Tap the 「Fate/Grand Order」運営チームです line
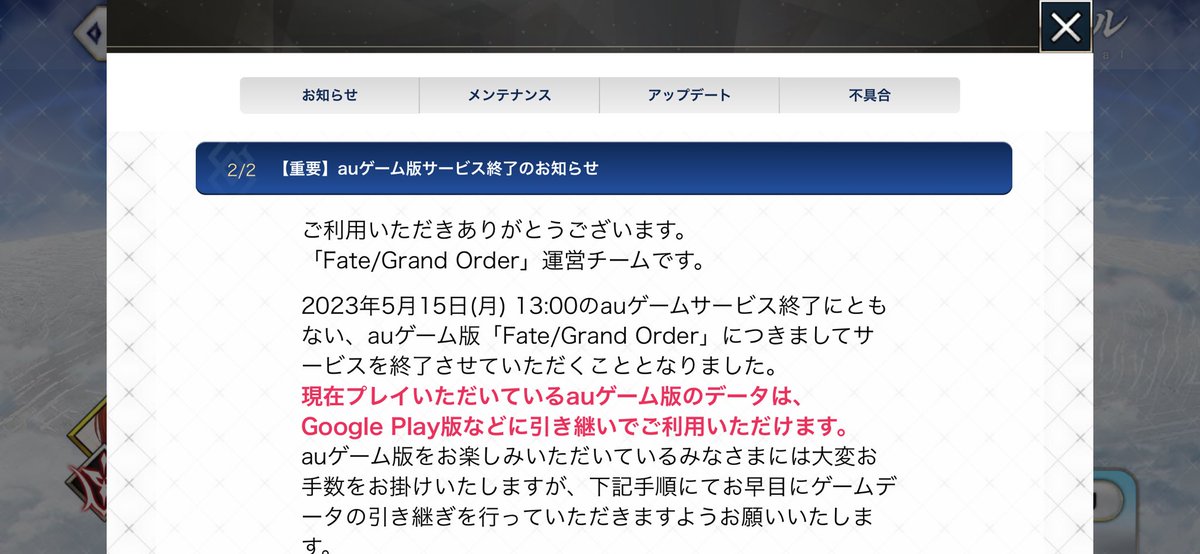The width and height of the screenshot is (1200, 554). (x=504, y=261)
